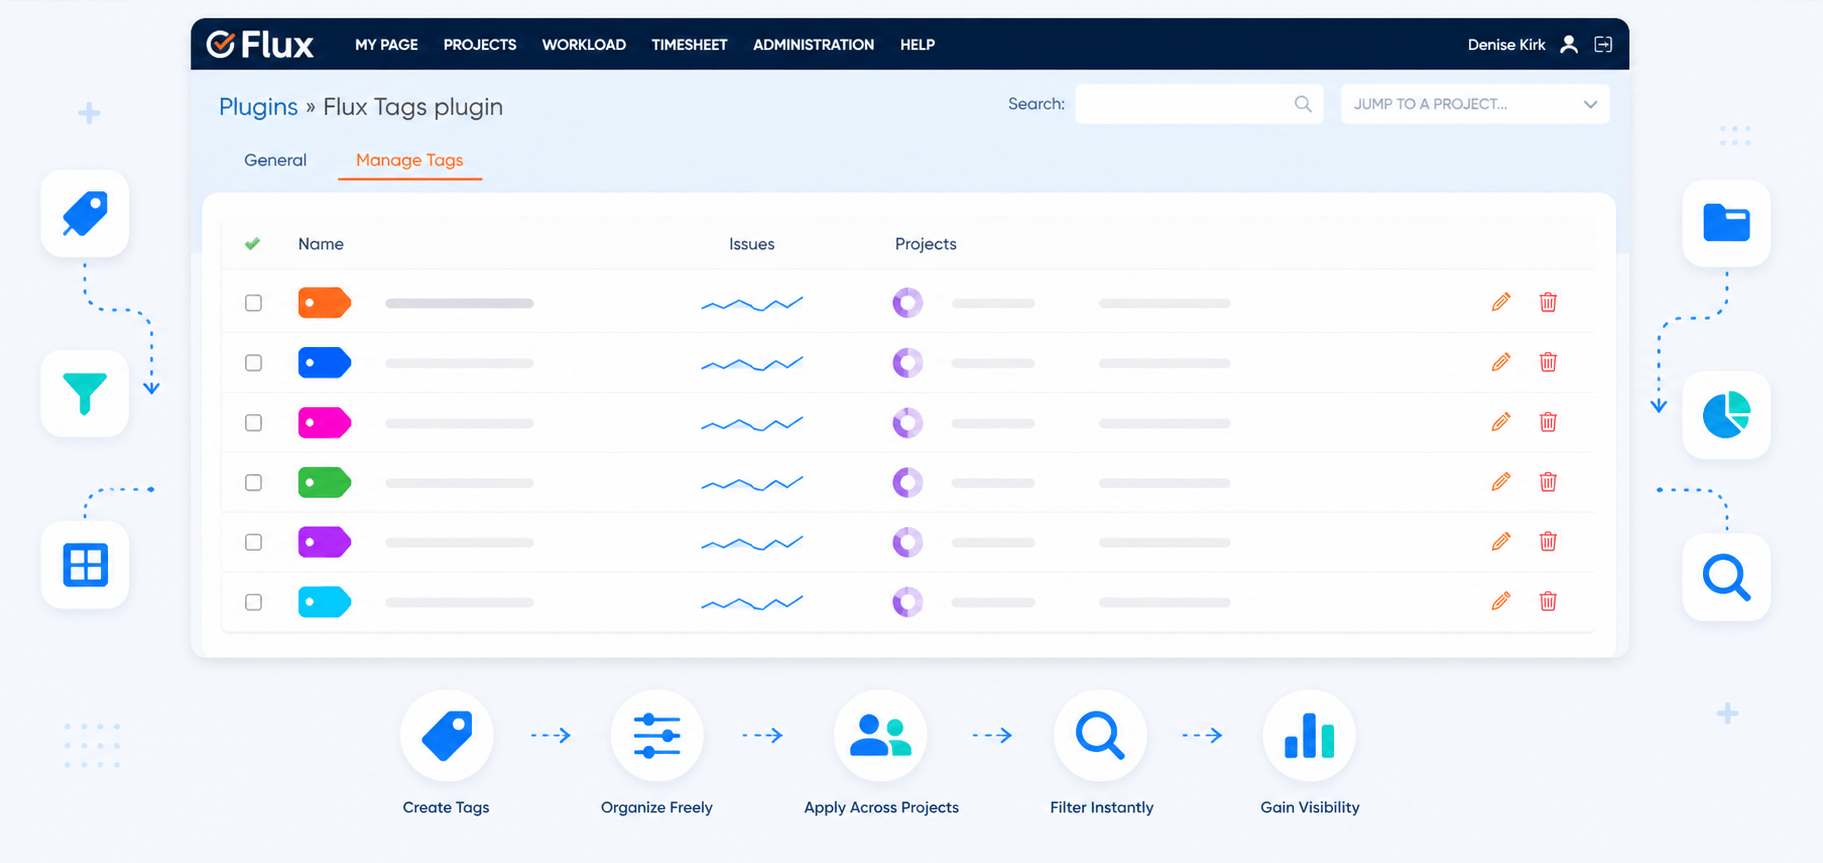Viewport: 1823px width, 863px height.
Task: Click the cyan tag's issues sparkline
Action: 752,603
